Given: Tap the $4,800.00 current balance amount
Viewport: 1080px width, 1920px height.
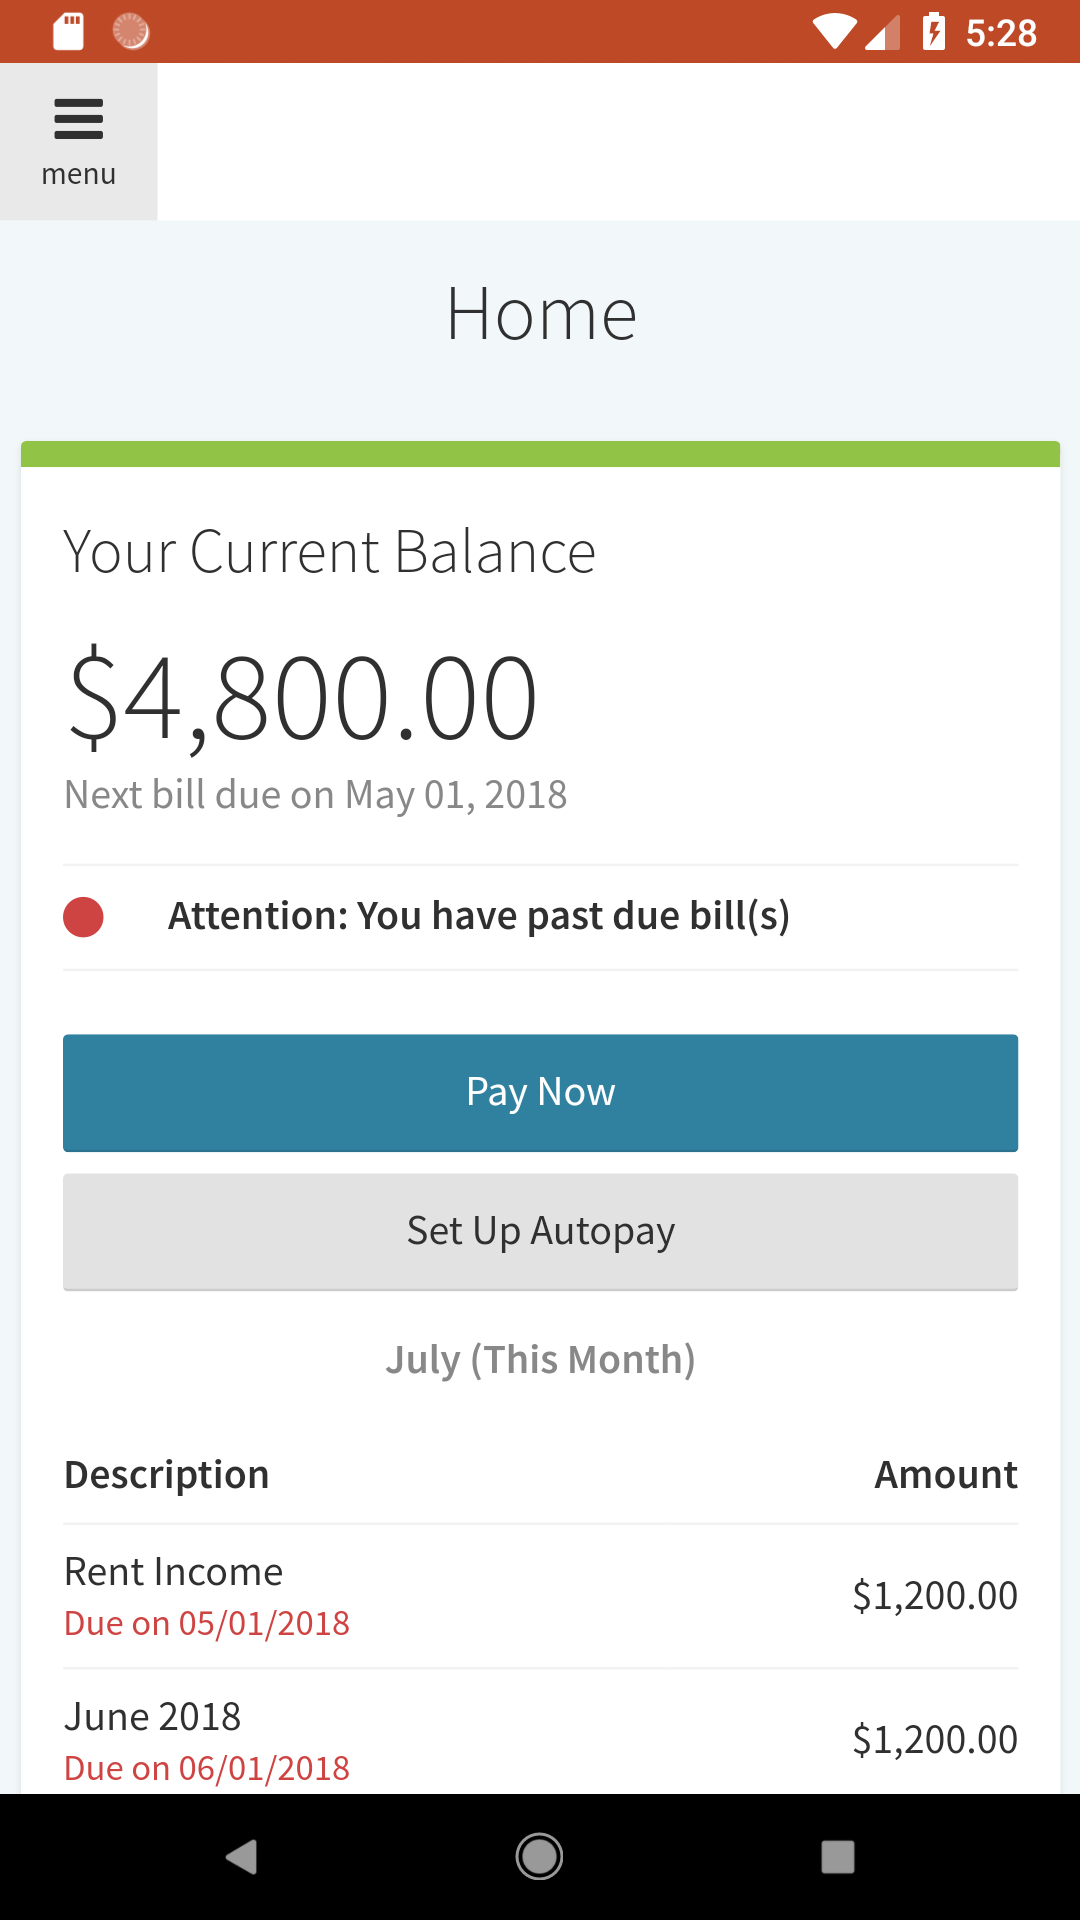Looking at the screenshot, I should pyautogui.click(x=302, y=697).
